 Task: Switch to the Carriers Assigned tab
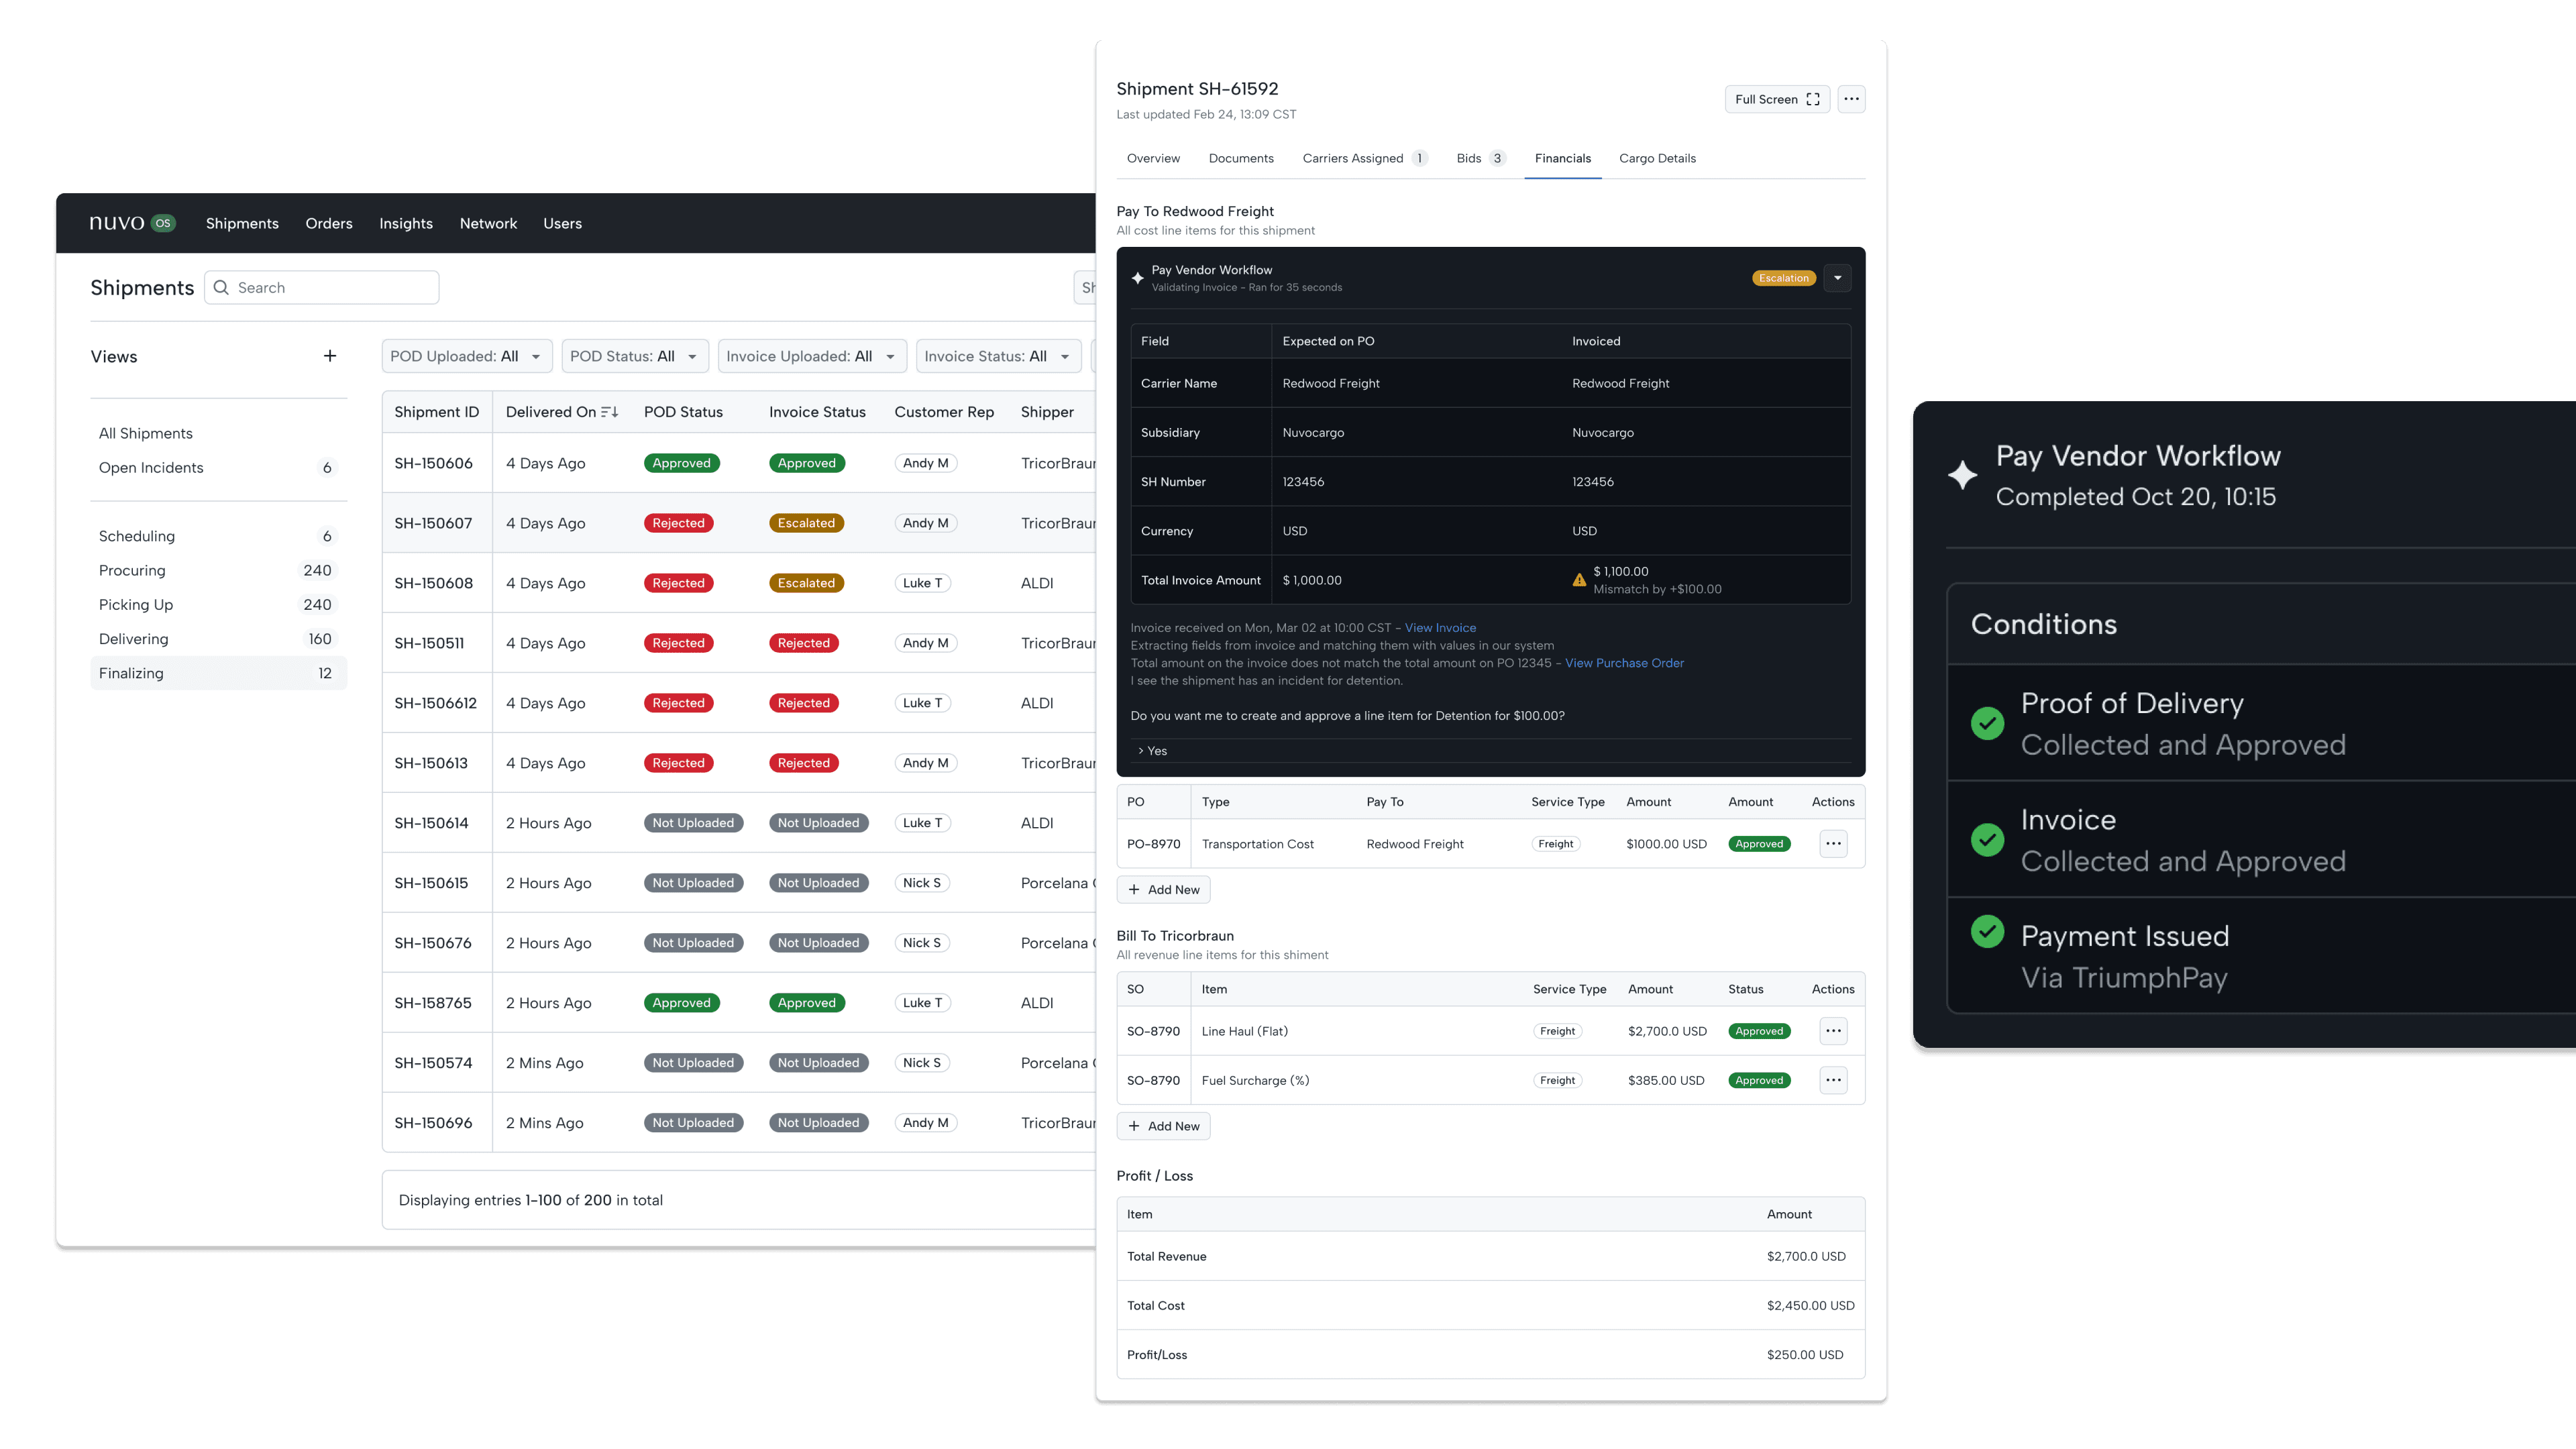(x=1364, y=158)
